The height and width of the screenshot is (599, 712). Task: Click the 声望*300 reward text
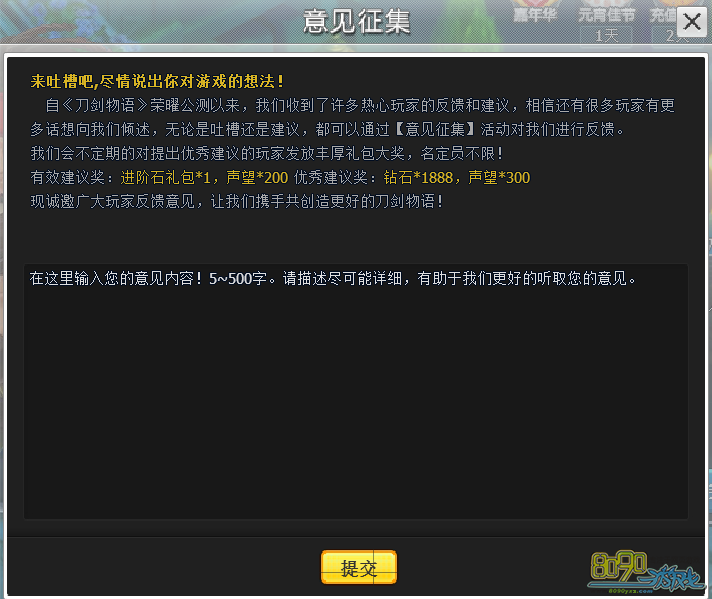(499, 178)
